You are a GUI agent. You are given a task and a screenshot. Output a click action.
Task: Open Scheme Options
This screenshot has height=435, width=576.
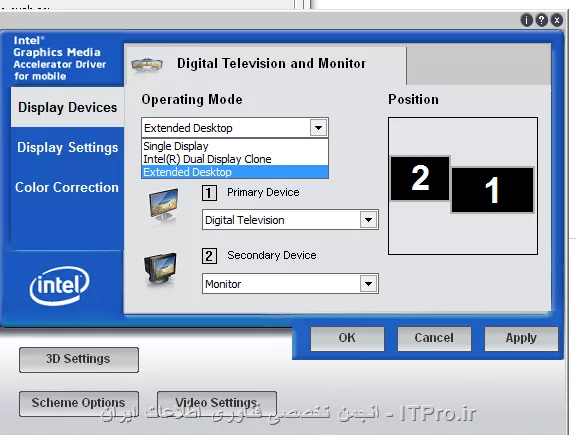click(79, 403)
